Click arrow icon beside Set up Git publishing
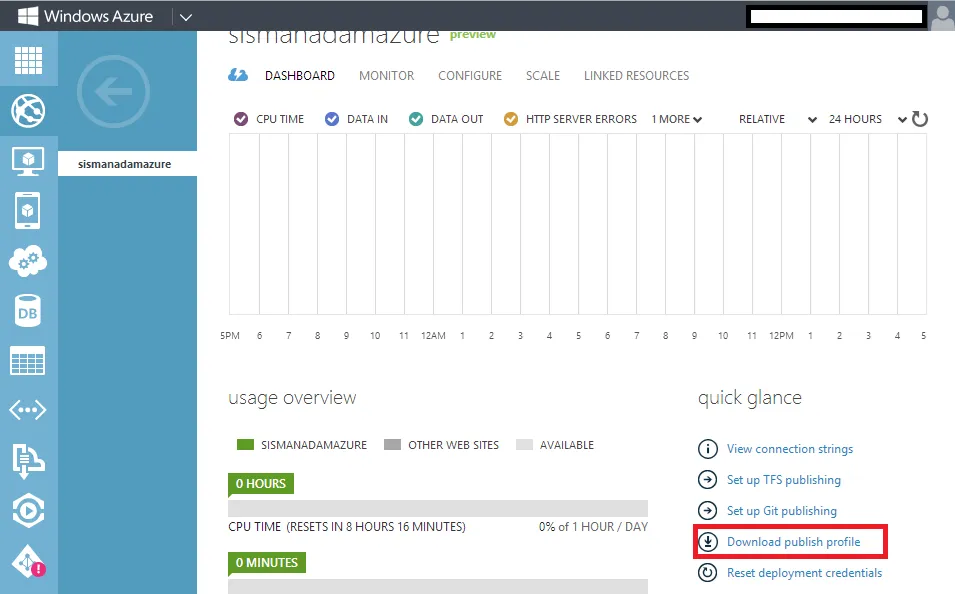The height and width of the screenshot is (594, 955). (x=707, y=511)
